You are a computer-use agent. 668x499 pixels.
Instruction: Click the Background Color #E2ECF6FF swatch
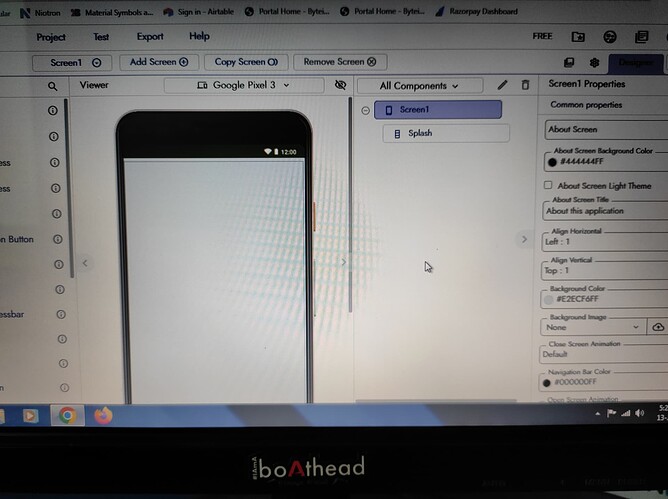(x=548, y=299)
